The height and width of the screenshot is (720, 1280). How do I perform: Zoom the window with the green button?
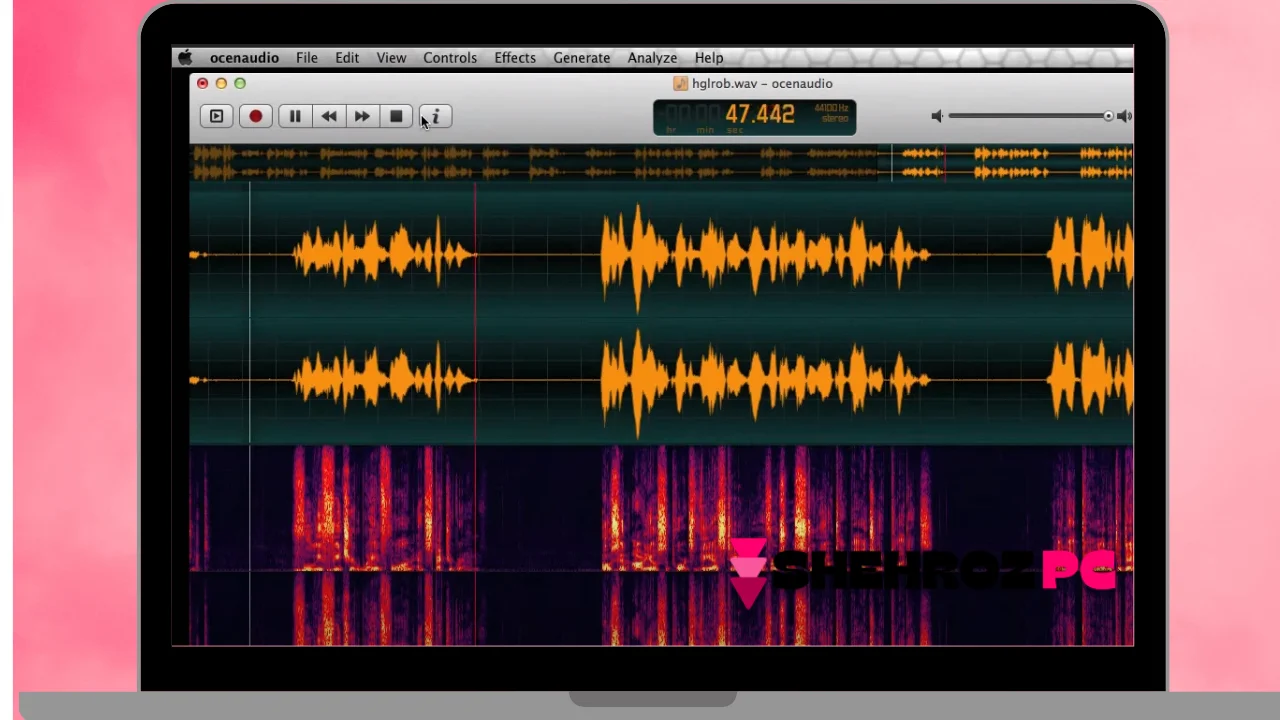(x=240, y=84)
